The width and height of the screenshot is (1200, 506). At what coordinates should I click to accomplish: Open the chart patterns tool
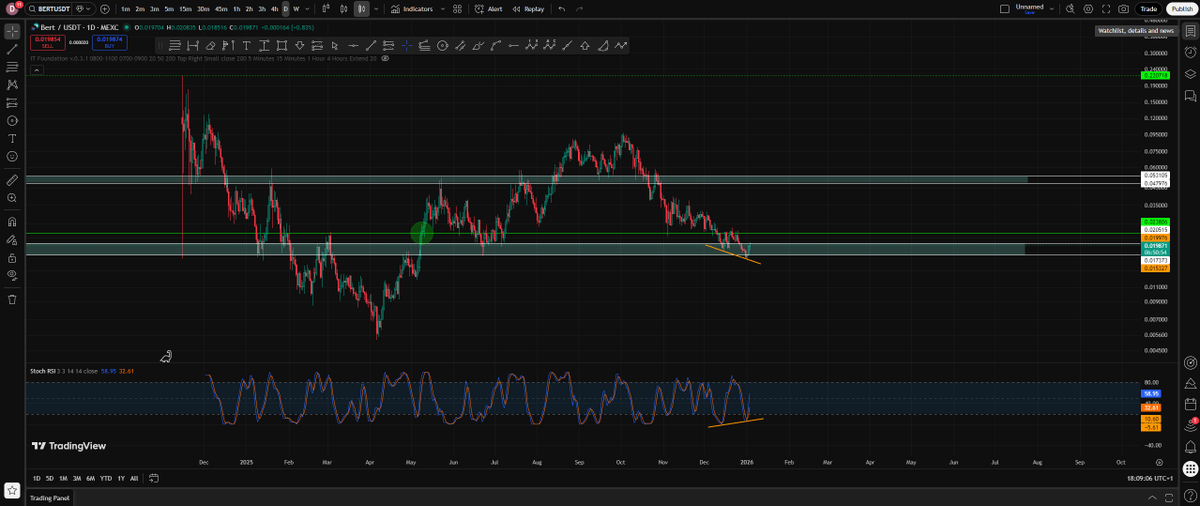(x=12, y=85)
